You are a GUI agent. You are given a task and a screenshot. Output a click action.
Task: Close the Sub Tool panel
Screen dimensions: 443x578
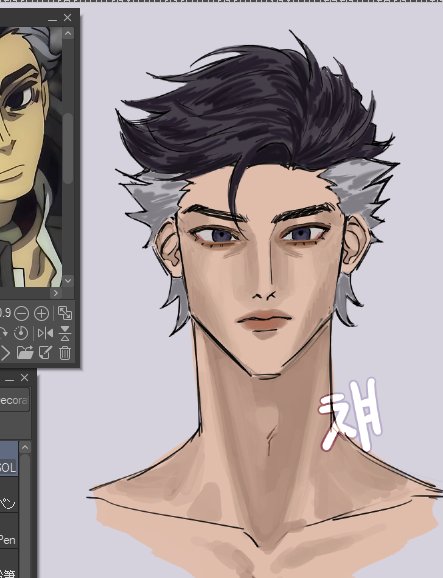tap(24, 378)
